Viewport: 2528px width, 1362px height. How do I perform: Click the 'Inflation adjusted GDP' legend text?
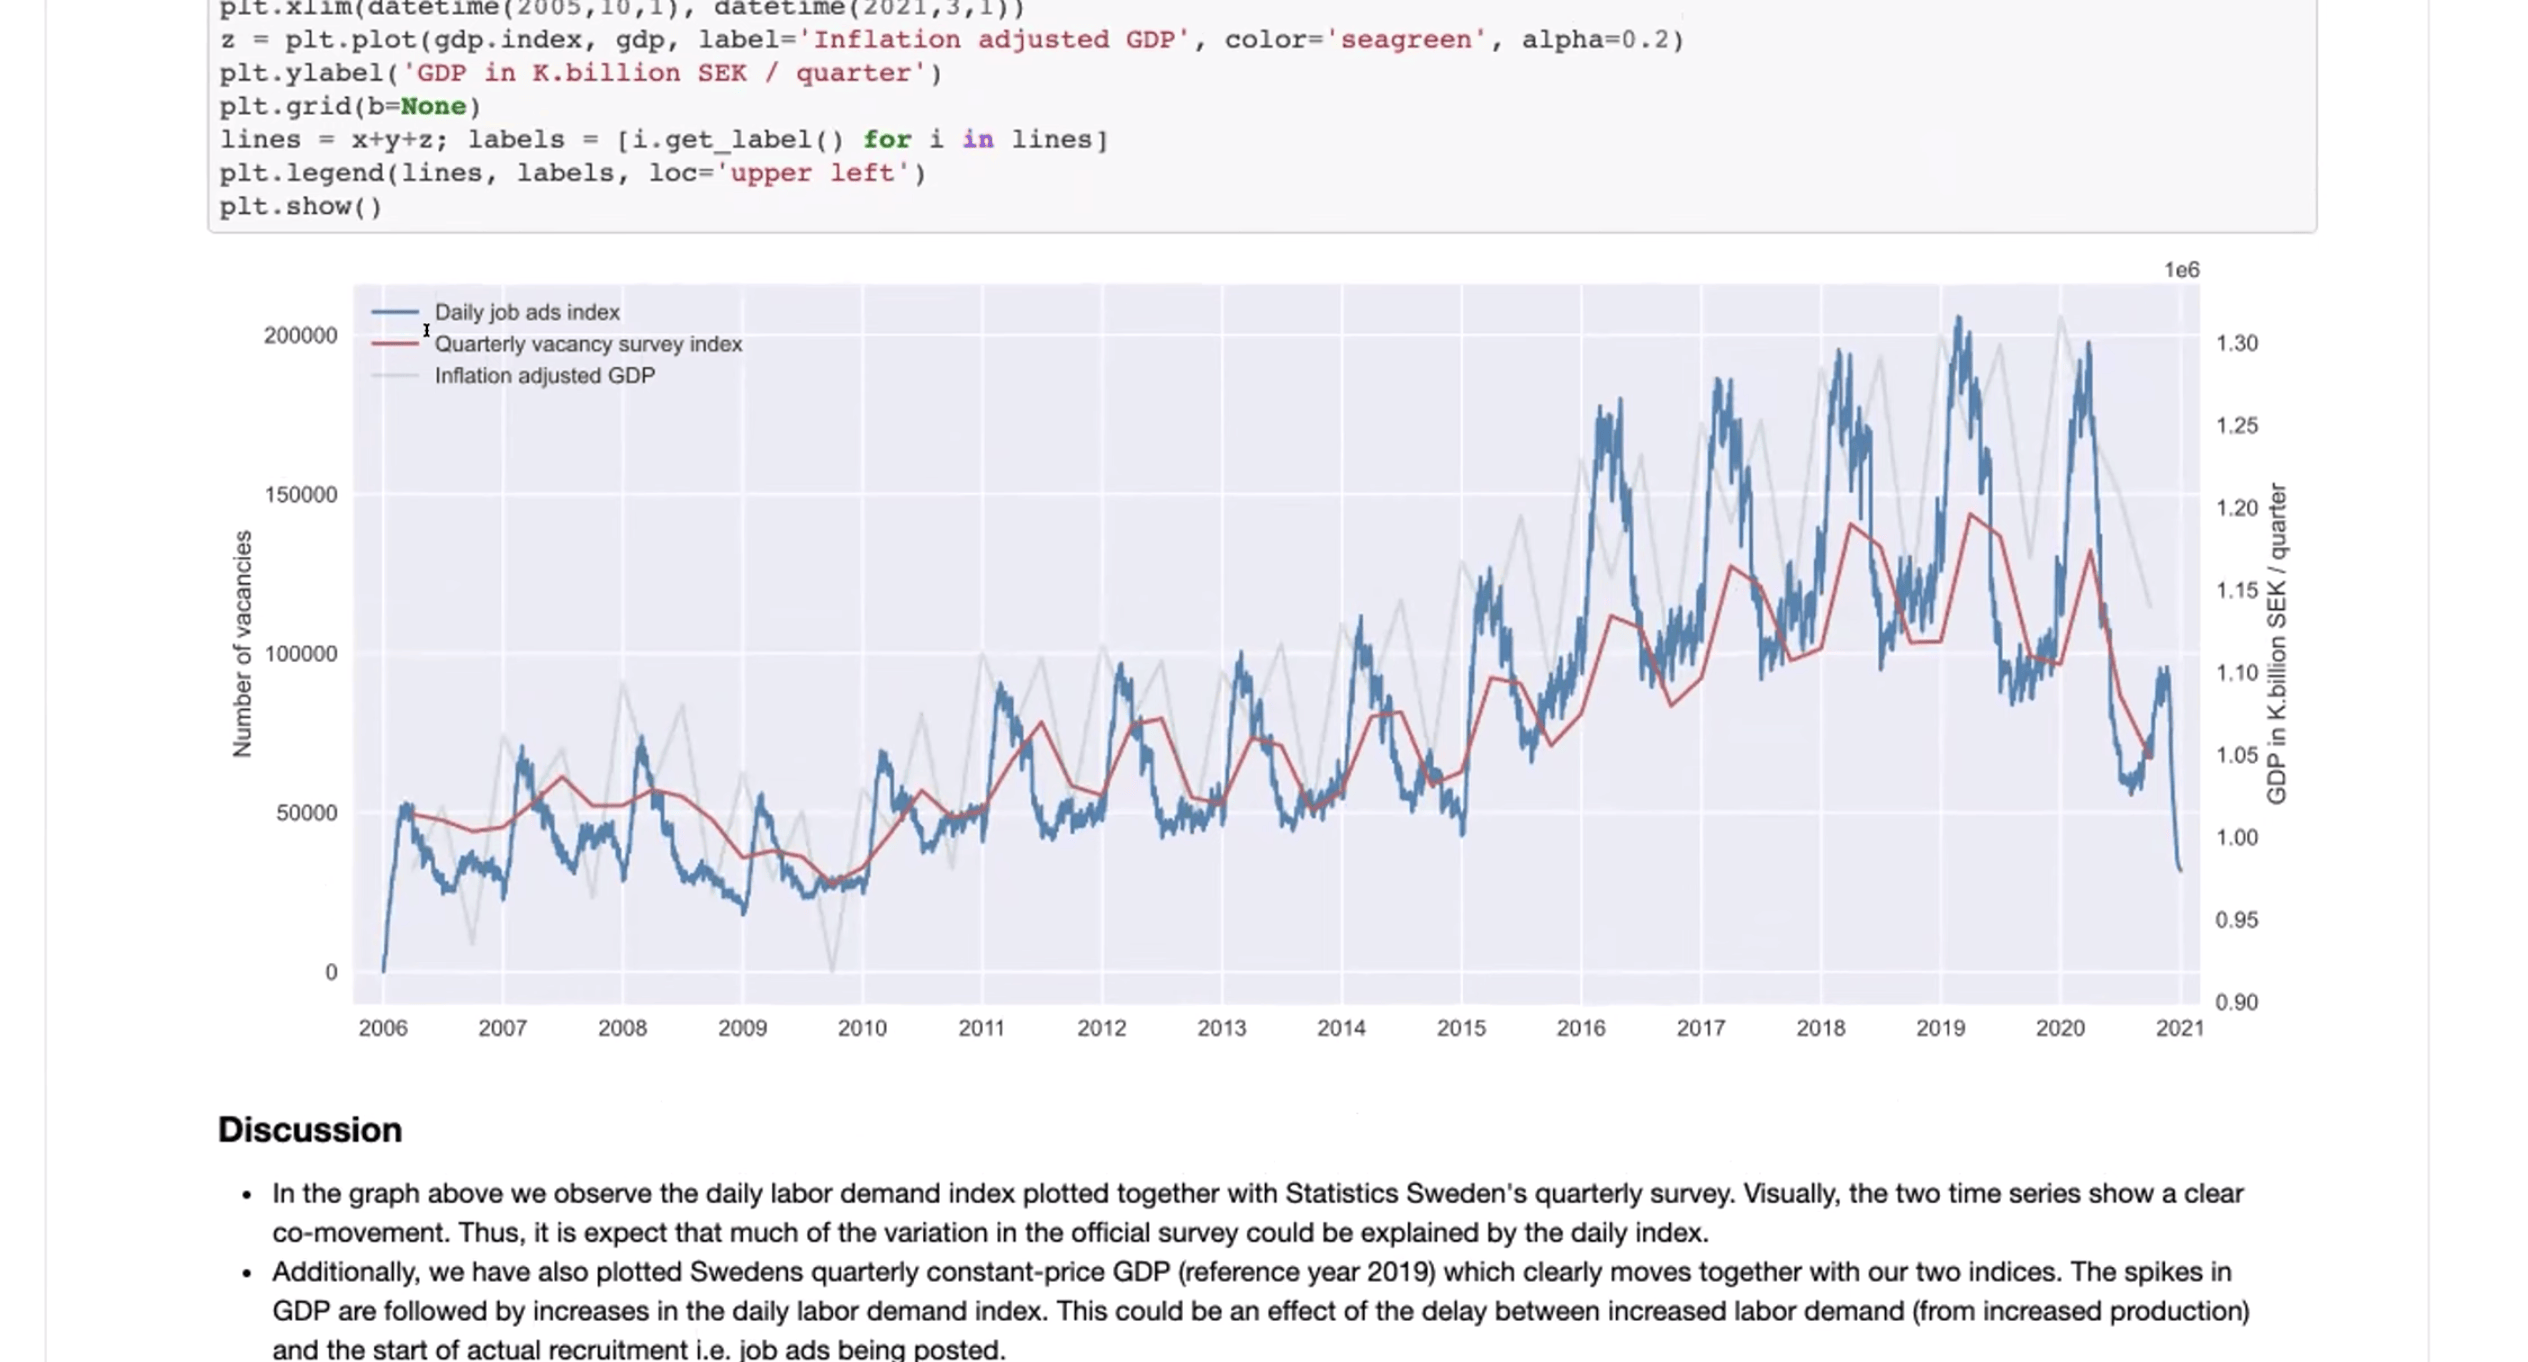545,377
